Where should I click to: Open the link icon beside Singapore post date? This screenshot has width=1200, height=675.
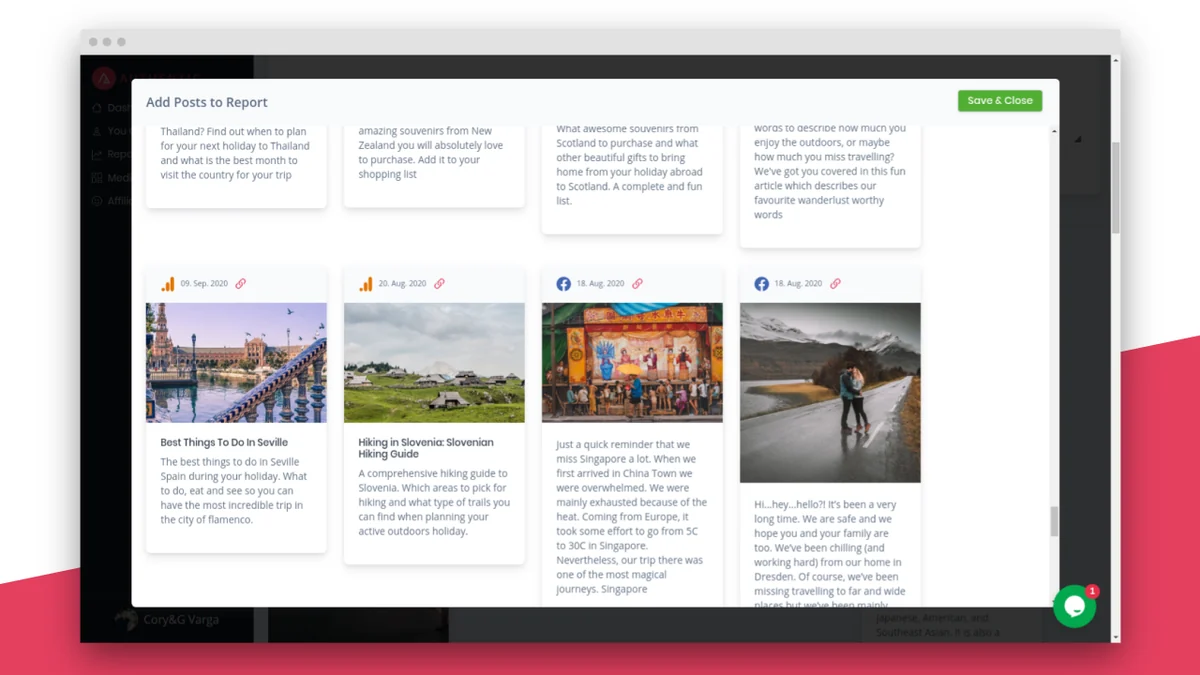point(637,284)
